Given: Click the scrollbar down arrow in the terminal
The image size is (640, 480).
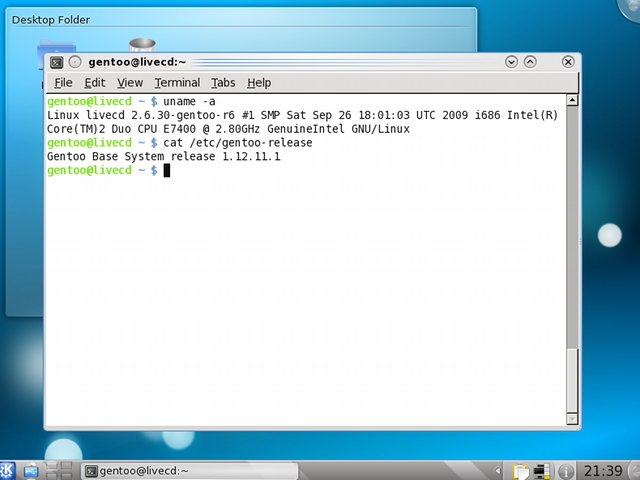Looking at the screenshot, I should pyautogui.click(x=572, y=419).
